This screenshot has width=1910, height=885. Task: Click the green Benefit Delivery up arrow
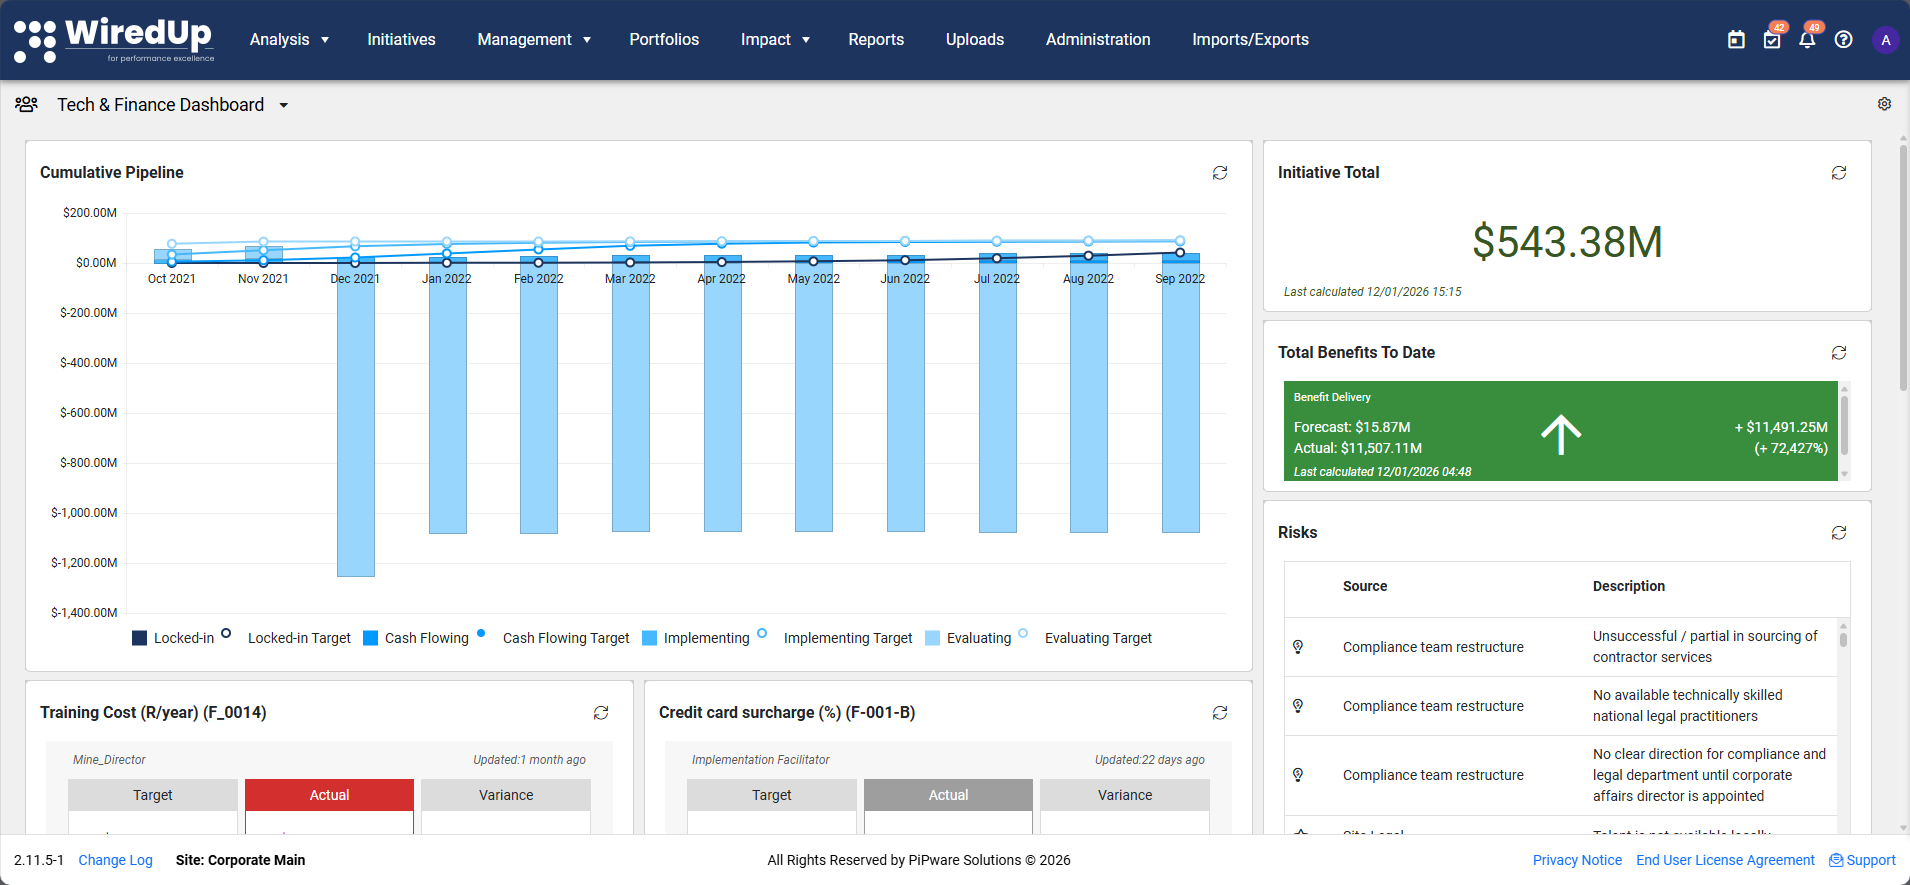[x=1561, y=435]
